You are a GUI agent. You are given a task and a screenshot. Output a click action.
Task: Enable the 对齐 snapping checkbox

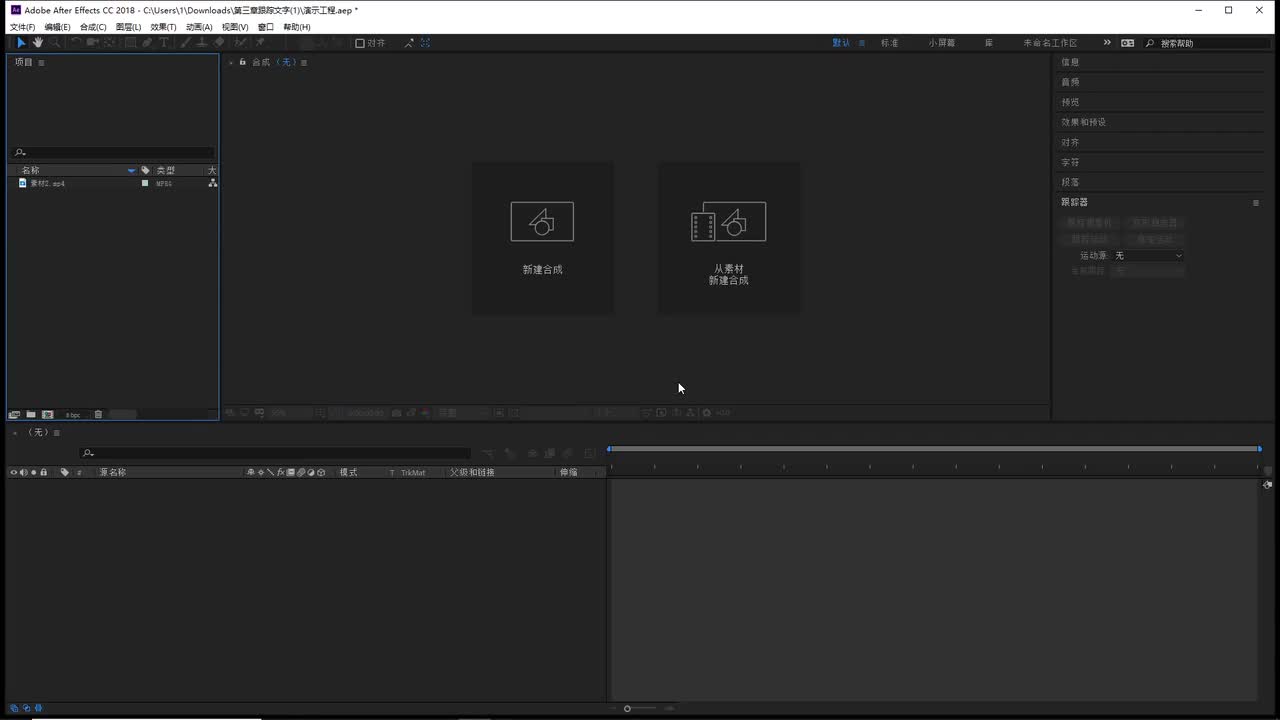coord(360,43)
